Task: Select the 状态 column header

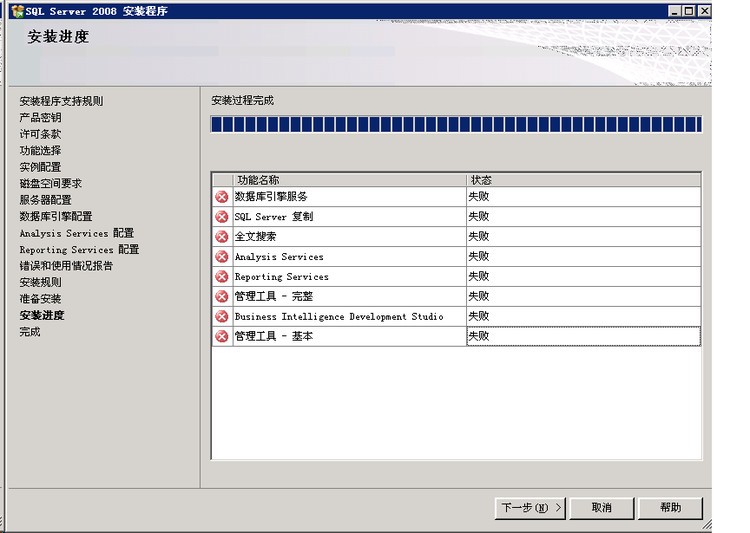Action: pyautogui.click(x=584, y=180)
